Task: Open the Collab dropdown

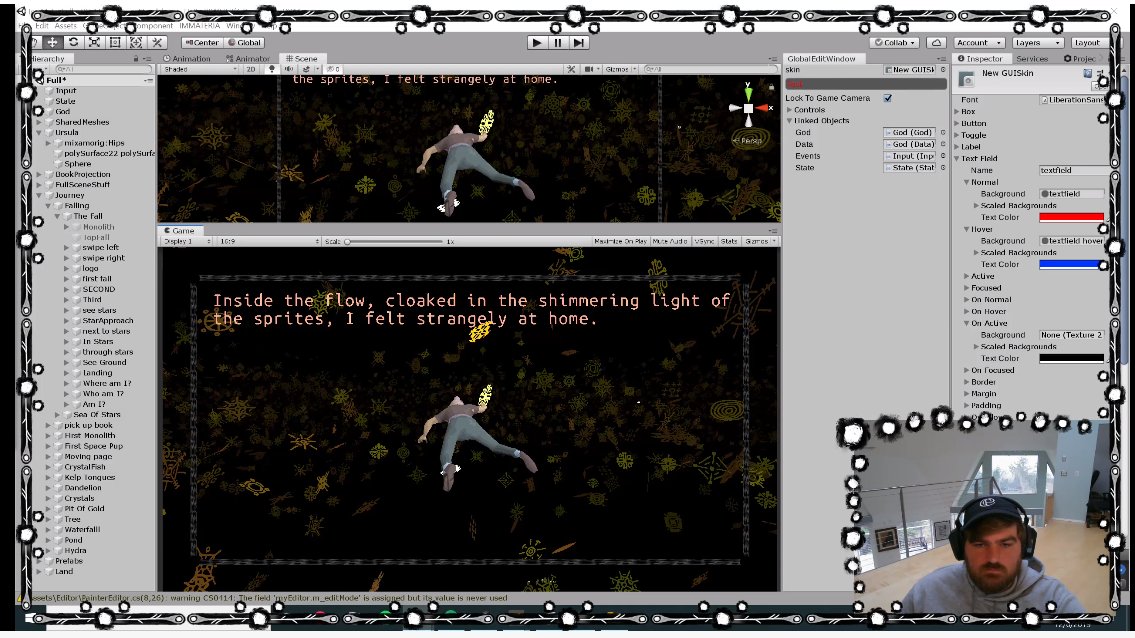Action: 895,43
